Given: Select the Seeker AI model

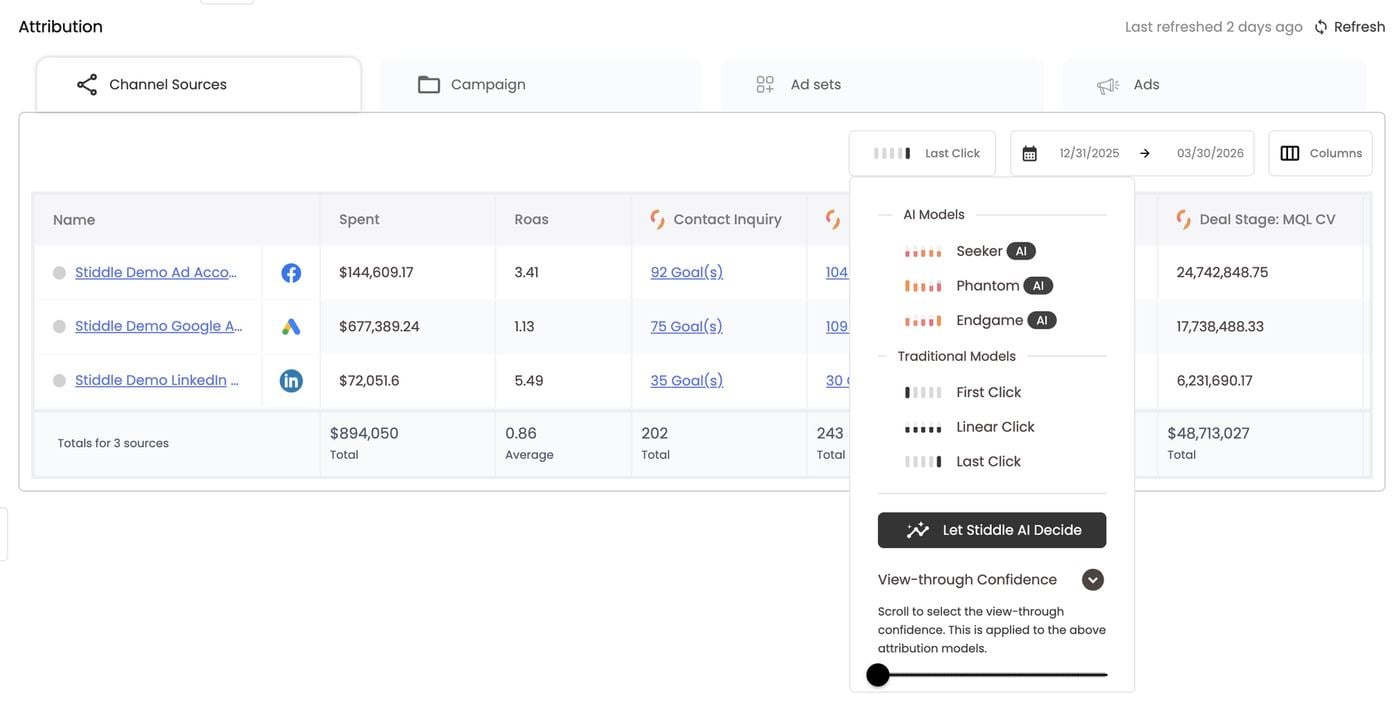Looking at the screenshot, I should [979, 251].
